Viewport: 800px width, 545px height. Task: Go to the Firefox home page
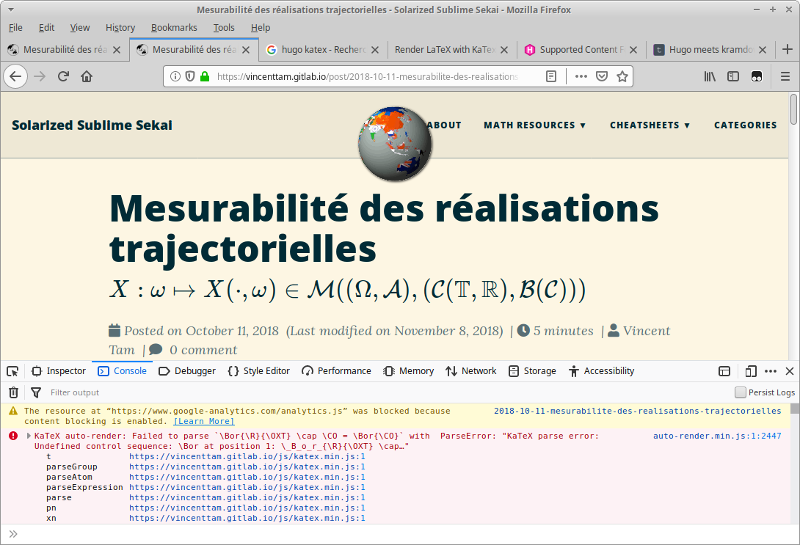[x=87, y=76]
